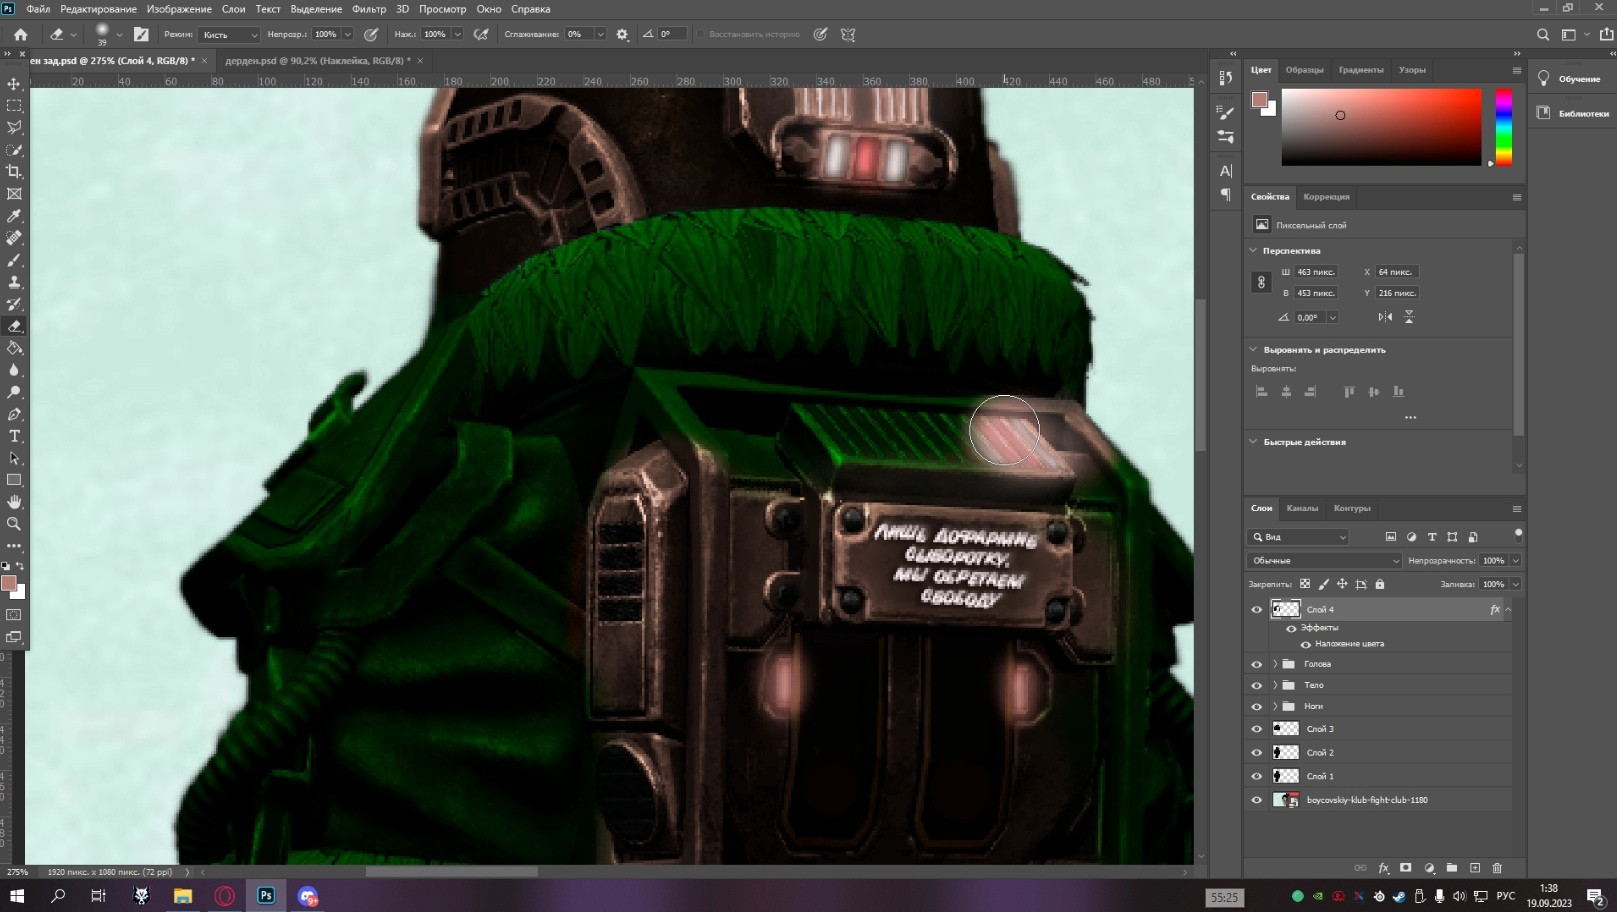This screenshot has height=912, width=1617.
Task: Click the foreground color swatch in toolbox
Action: pos(9,584)
